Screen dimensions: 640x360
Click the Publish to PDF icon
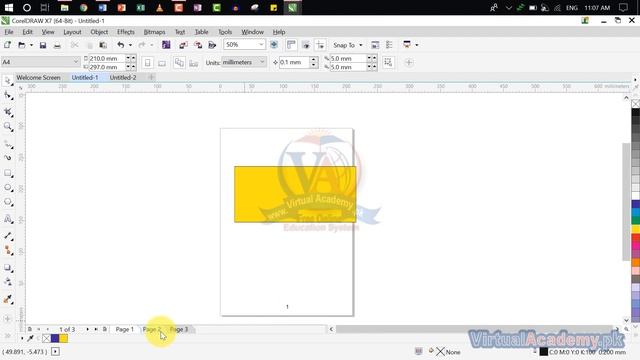pos(212,45)
